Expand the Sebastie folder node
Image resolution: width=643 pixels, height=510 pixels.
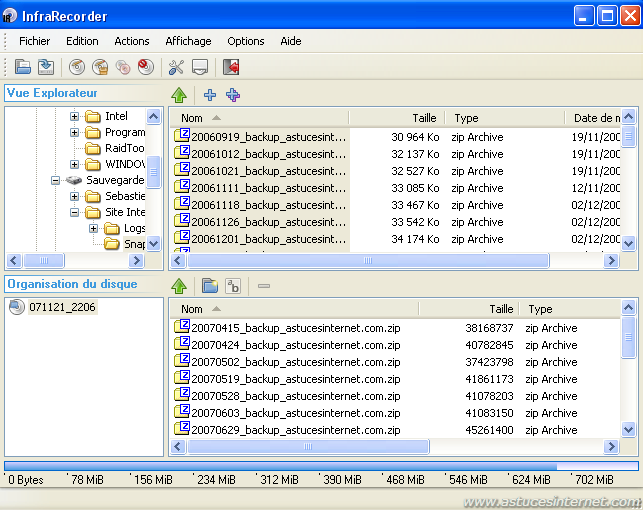[x=74, y=196]
